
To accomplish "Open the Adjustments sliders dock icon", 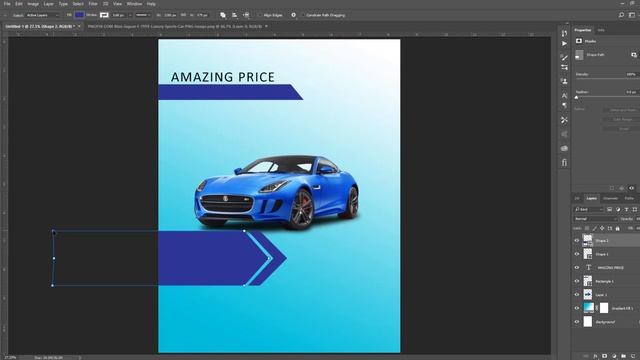I will [564, 67].
